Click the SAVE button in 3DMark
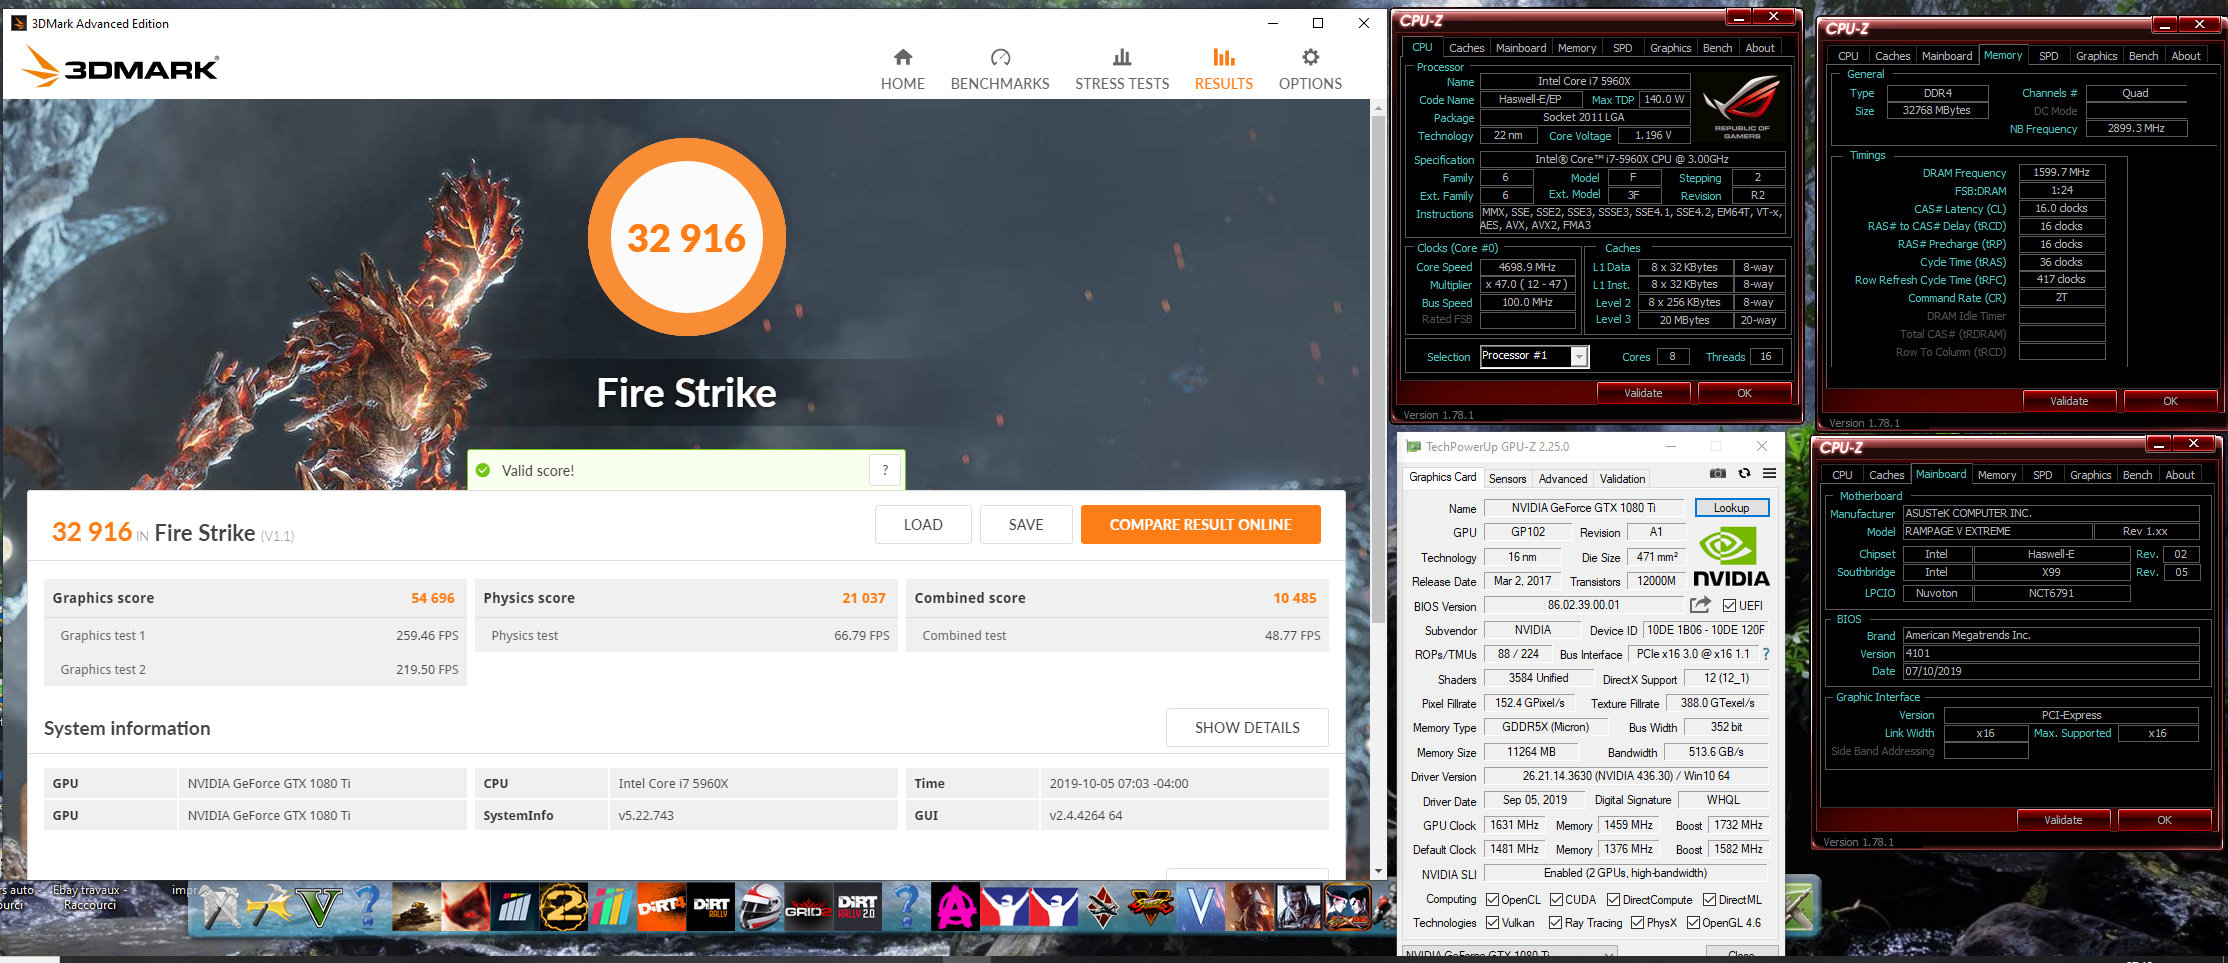 click(x=1026, y=524)
